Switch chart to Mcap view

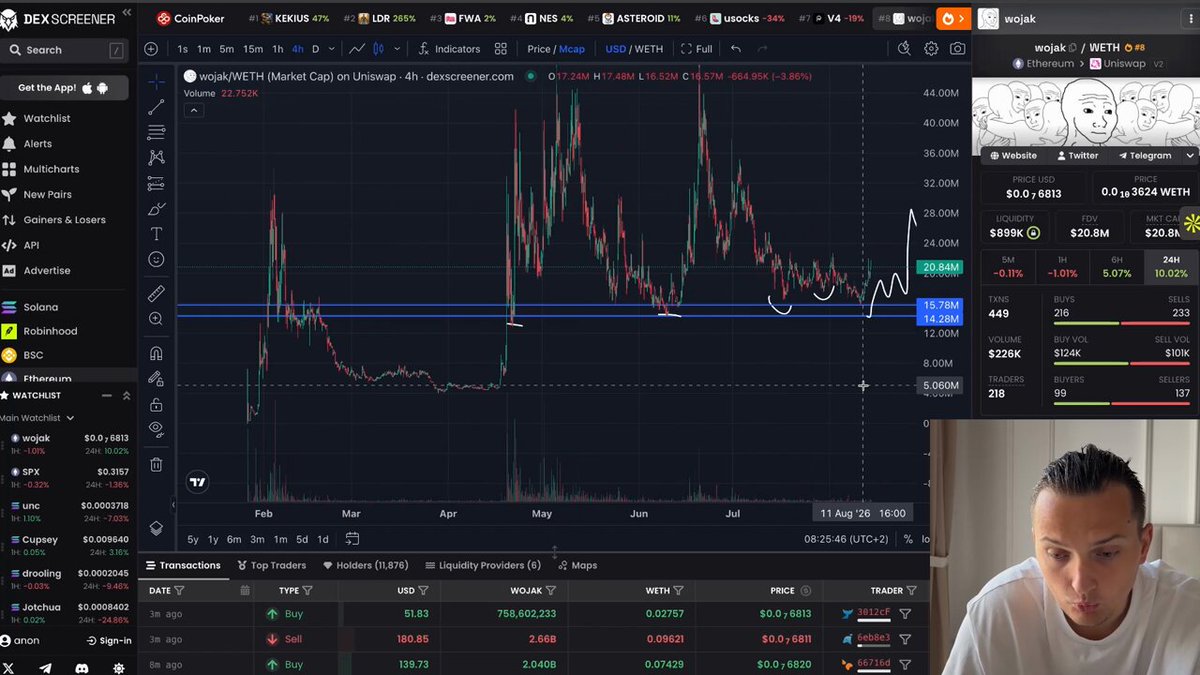tap(572, 49)
